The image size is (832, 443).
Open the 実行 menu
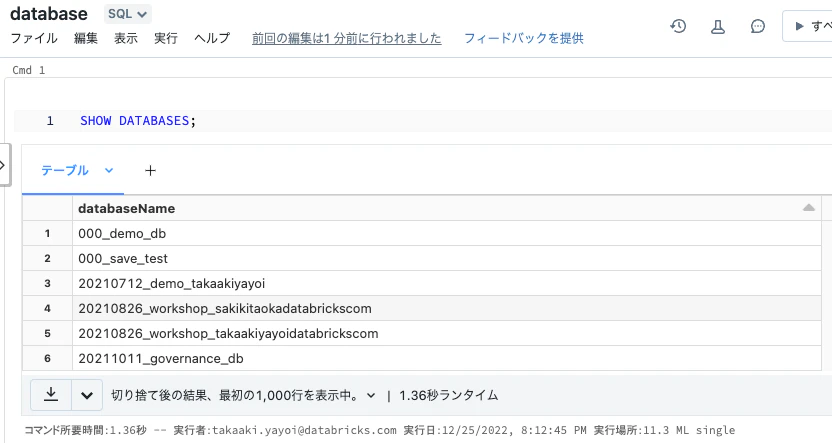click(166, 38)
